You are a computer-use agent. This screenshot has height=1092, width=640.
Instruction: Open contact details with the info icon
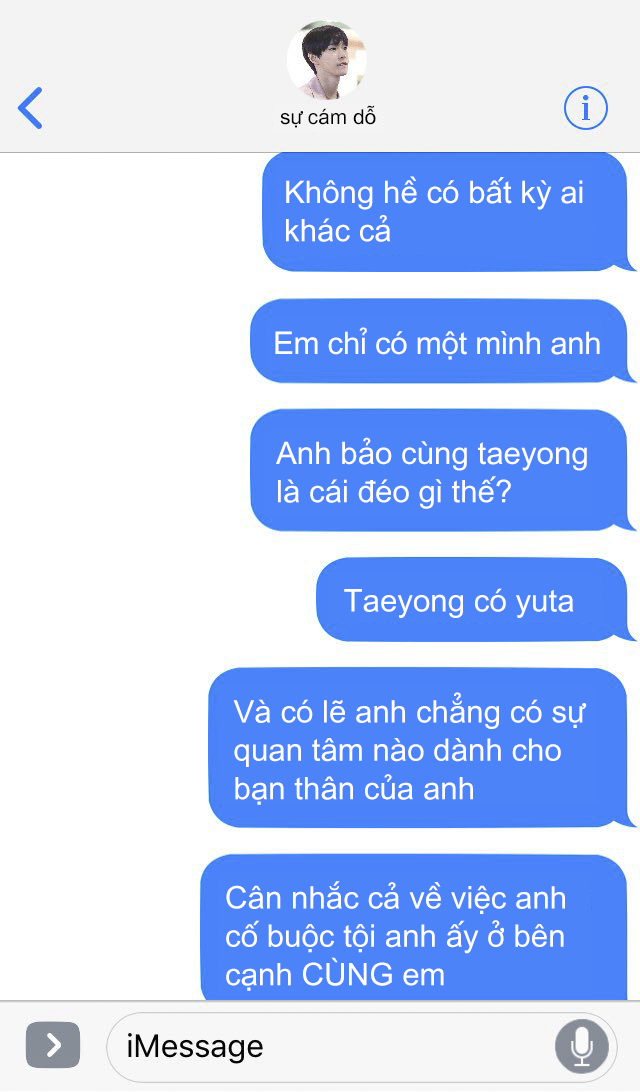(x=585, y=108)
